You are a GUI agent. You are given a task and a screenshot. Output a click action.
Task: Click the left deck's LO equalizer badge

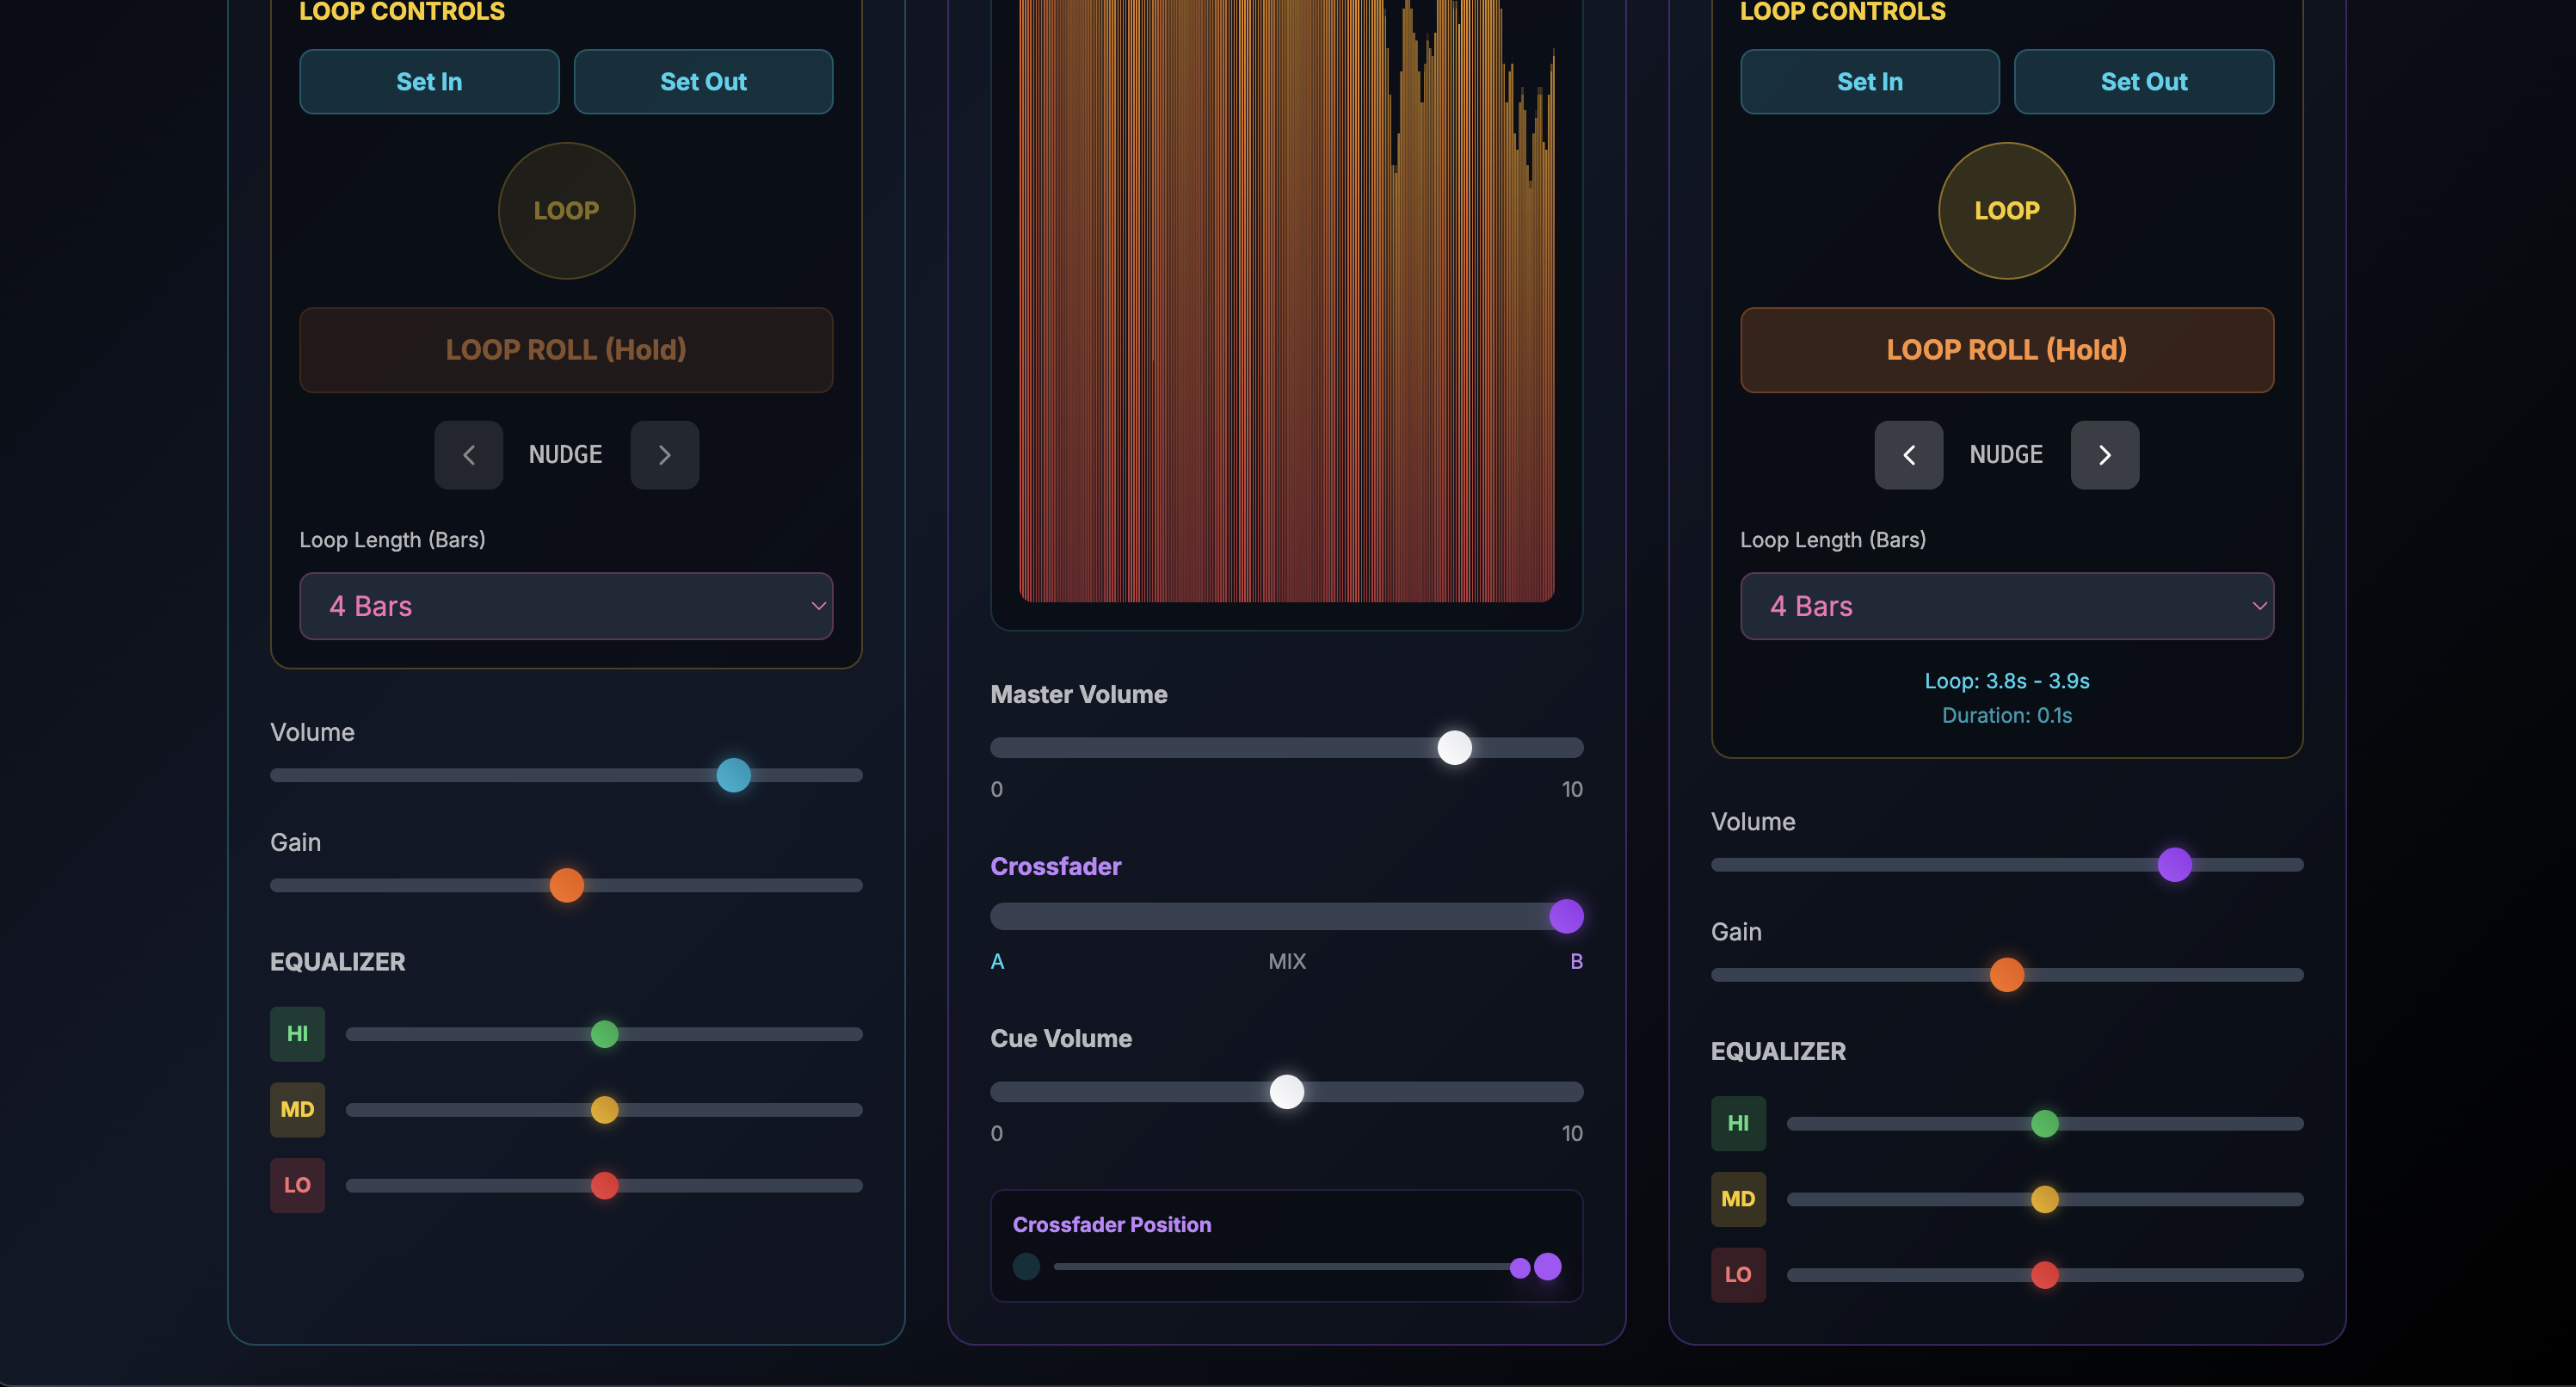[x=297, y=1185]
